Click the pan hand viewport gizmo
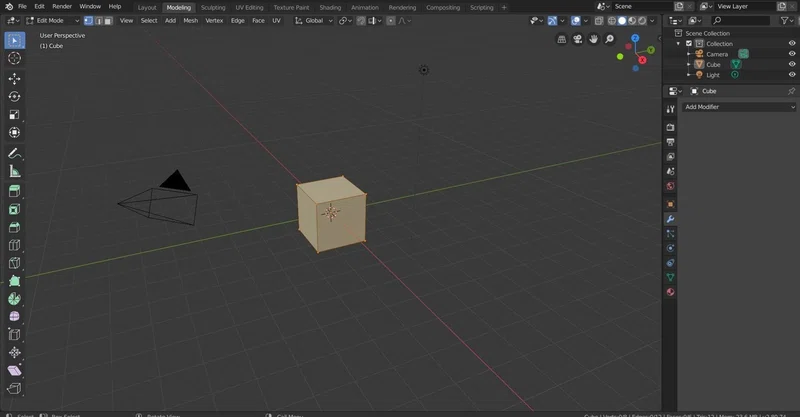Screen dimensions: 800x417 coord(593,39)
